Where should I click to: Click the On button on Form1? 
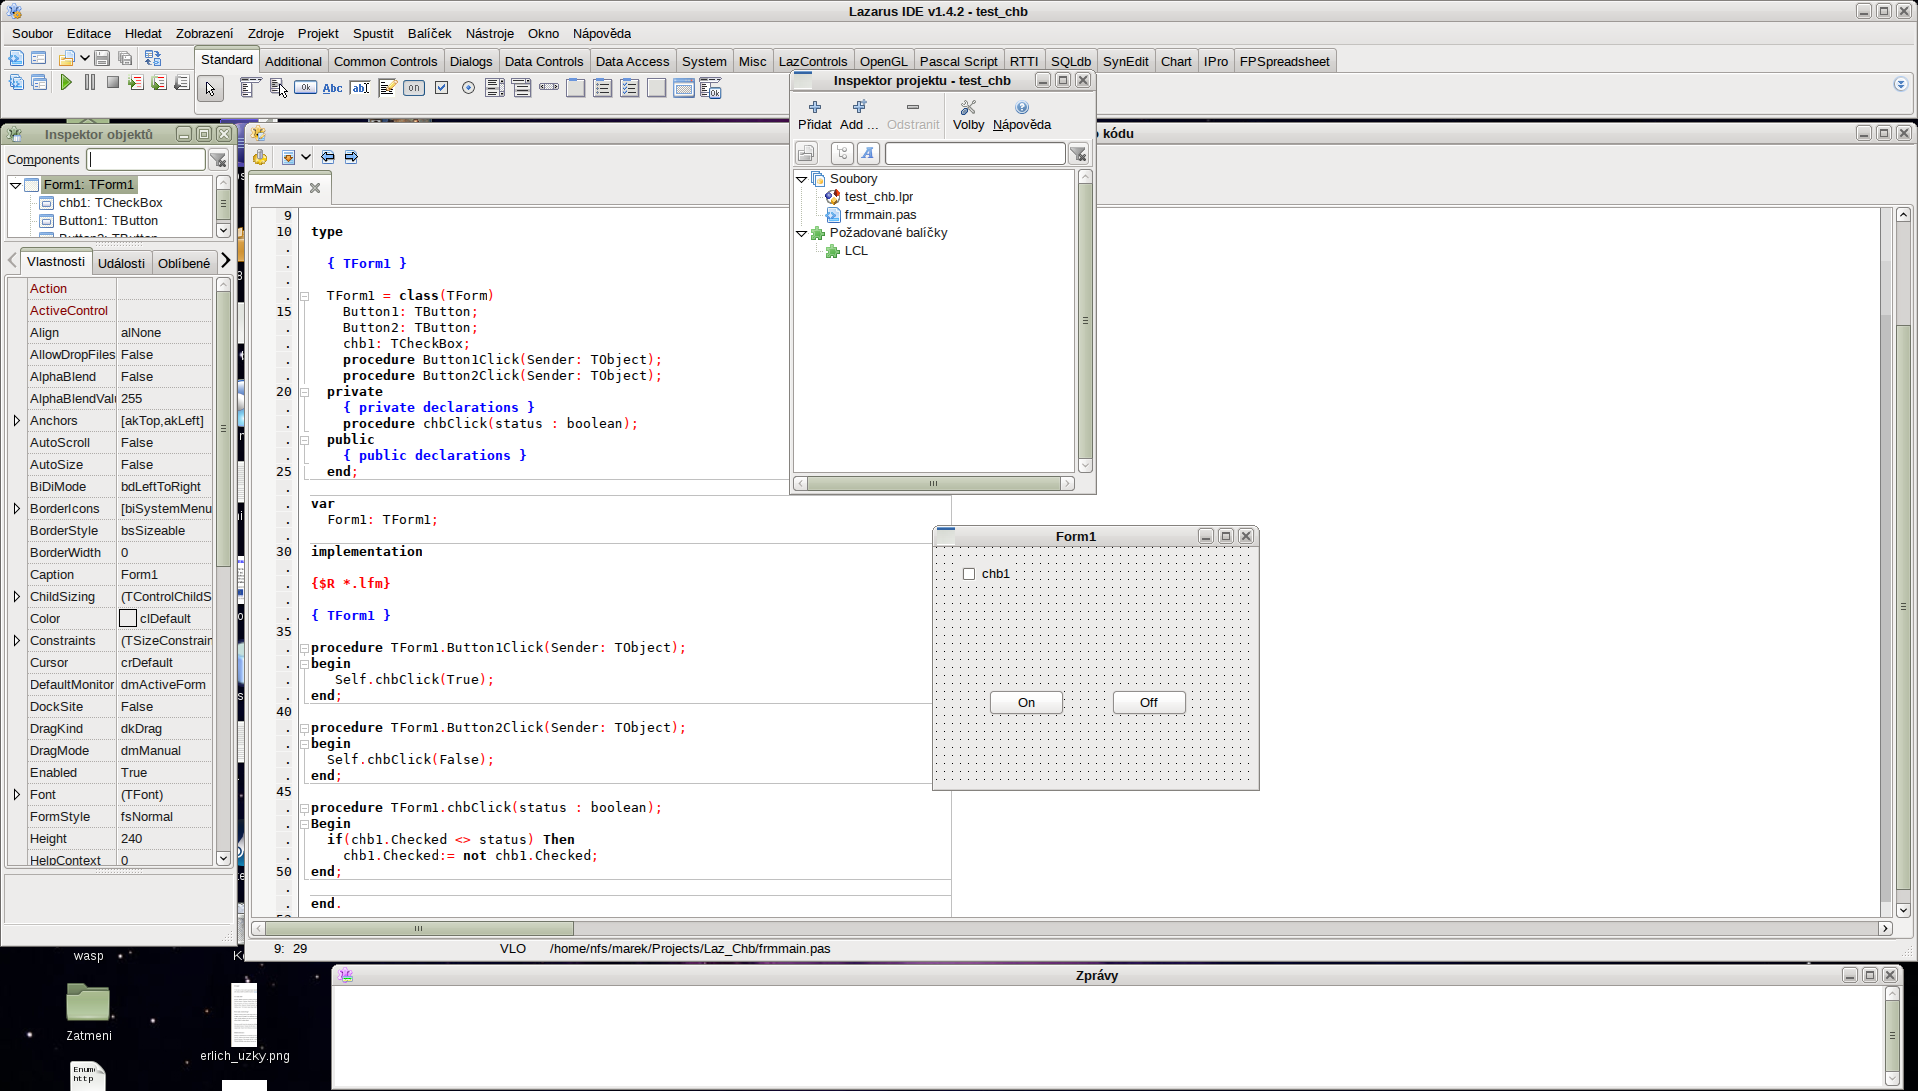[1026, 703]
